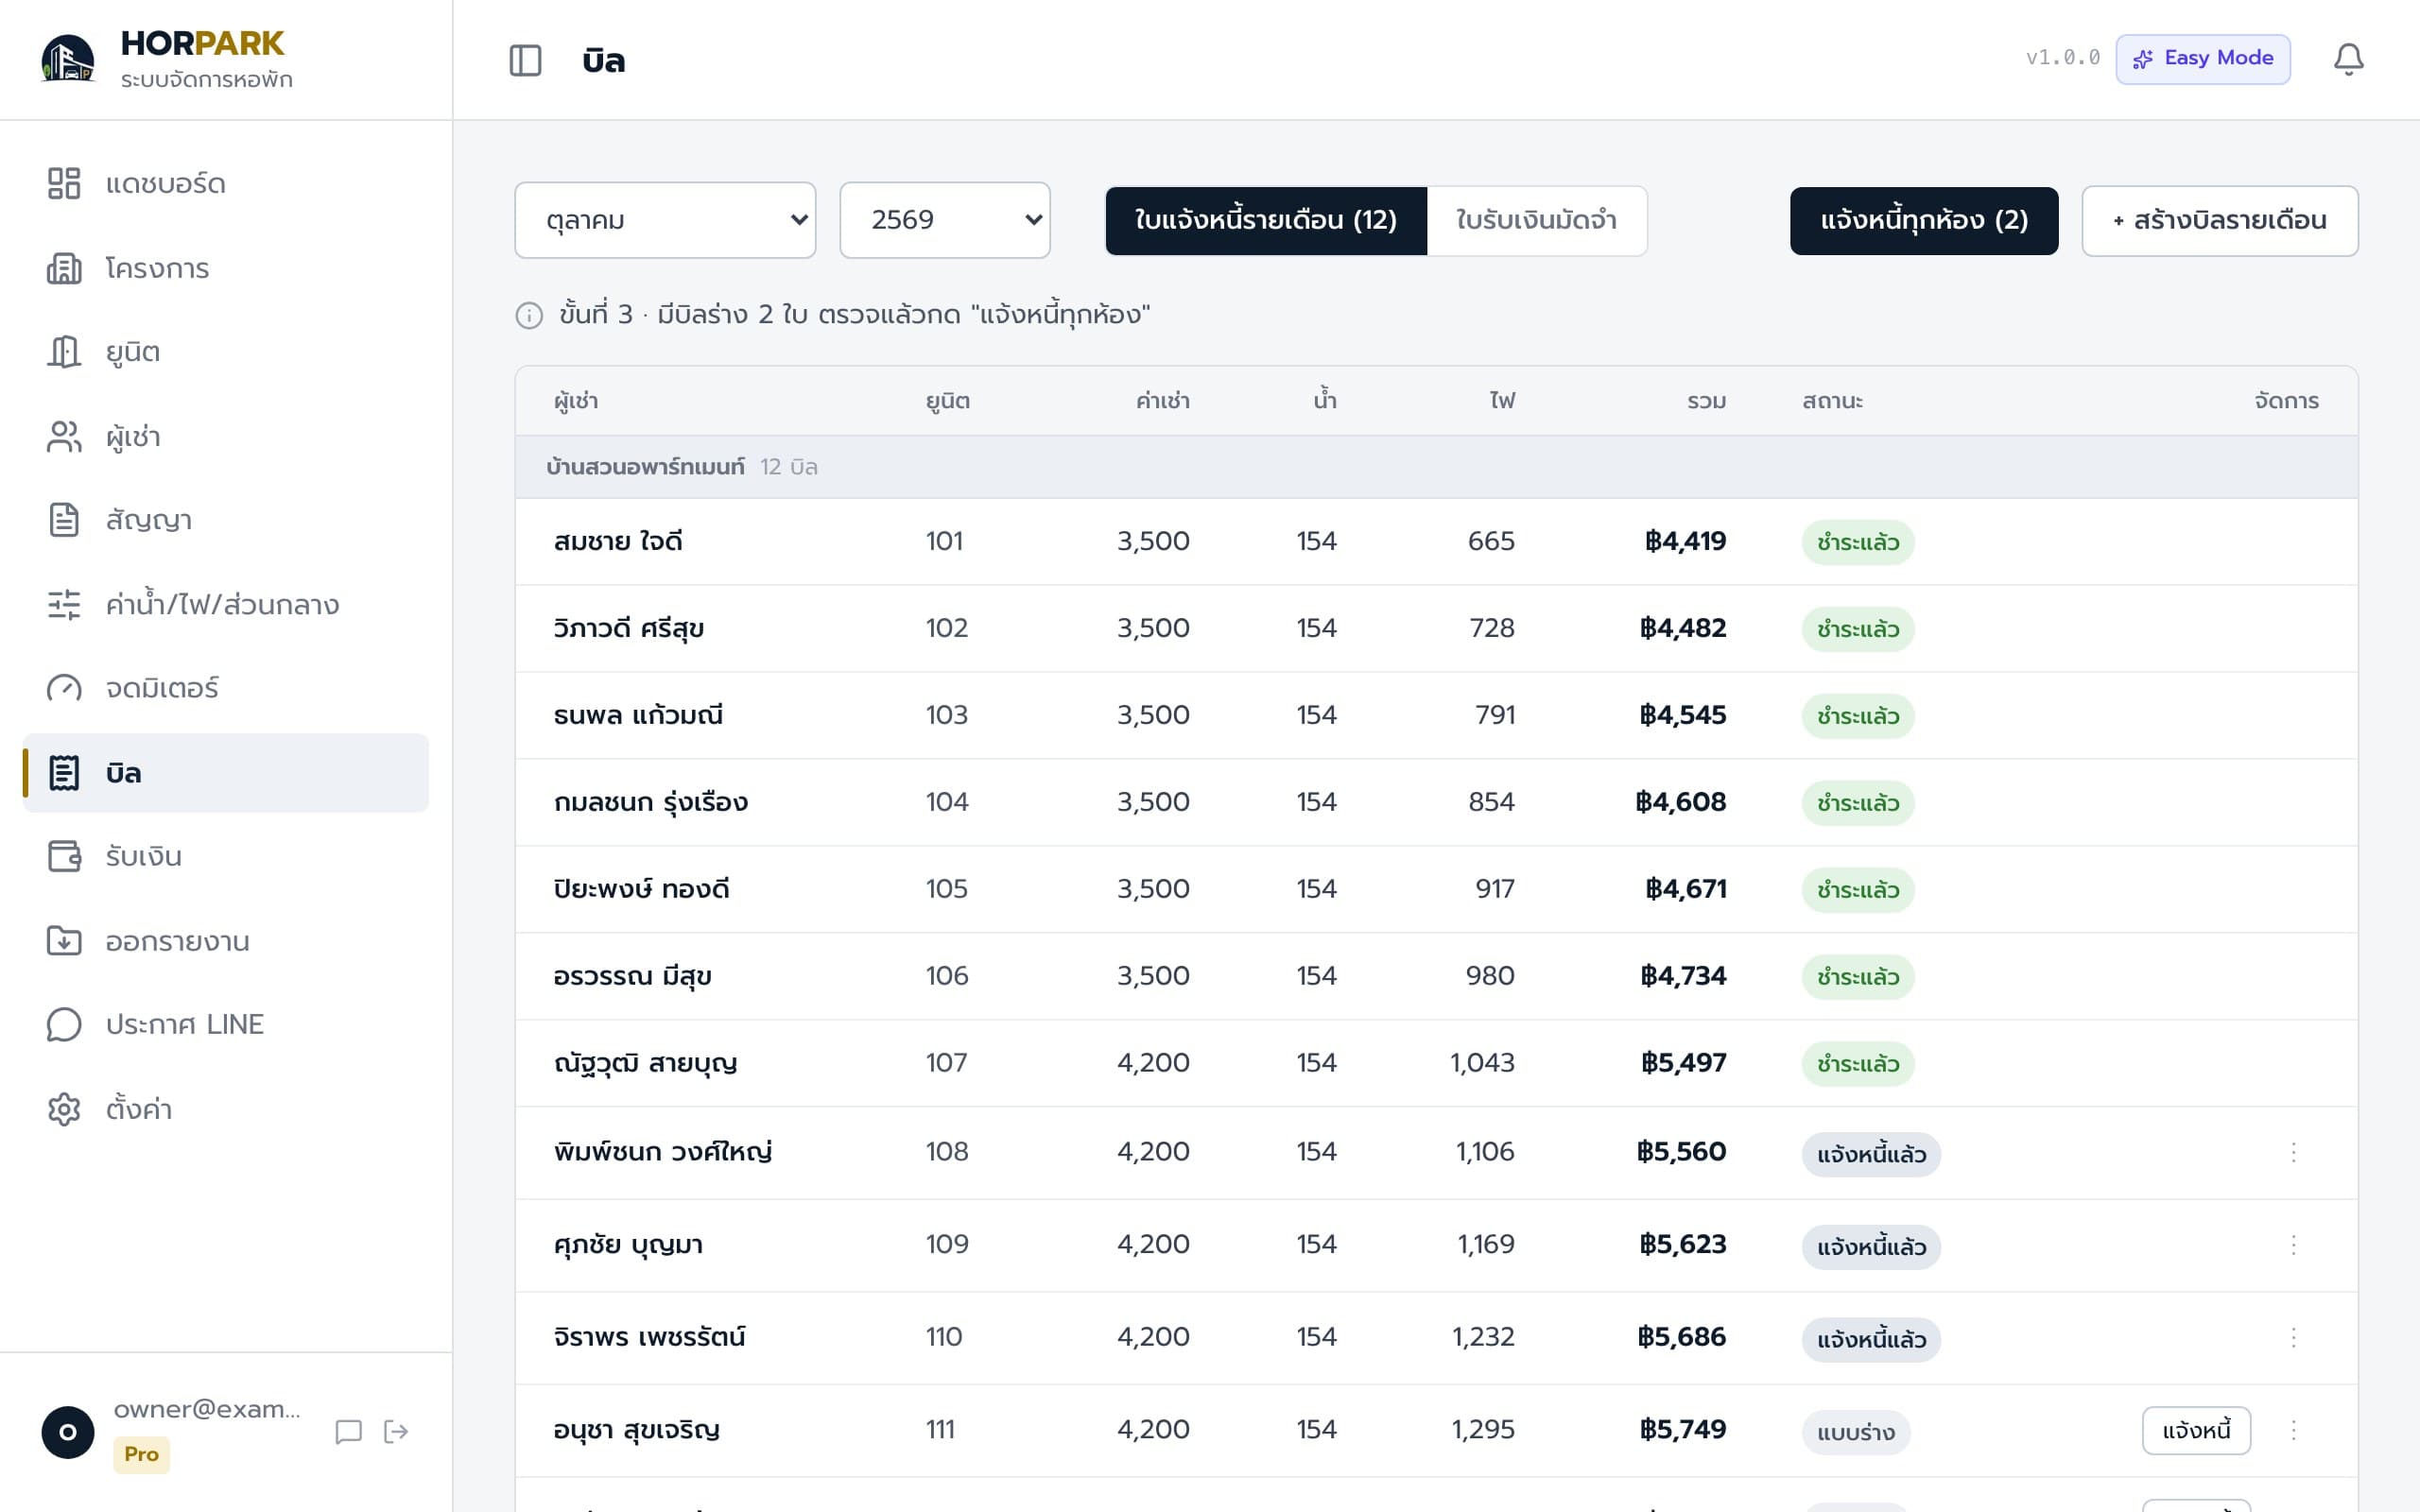This screenshot has width=2420, height=1512.
Task: Open ตั้งค่า settings page
Action: click(x=226, y=1109)
